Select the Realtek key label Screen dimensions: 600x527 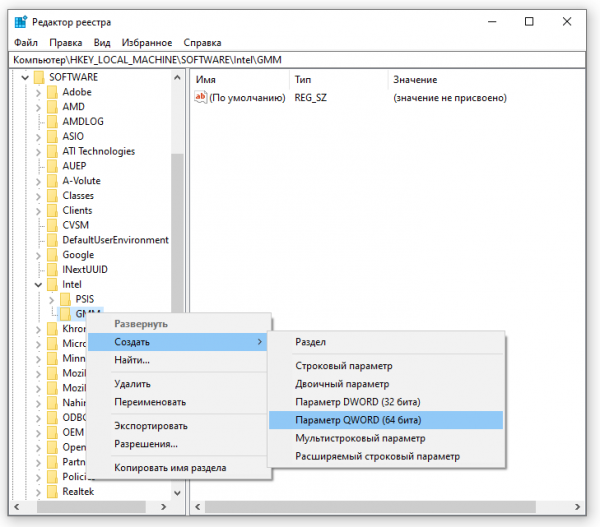click(78, 492)
